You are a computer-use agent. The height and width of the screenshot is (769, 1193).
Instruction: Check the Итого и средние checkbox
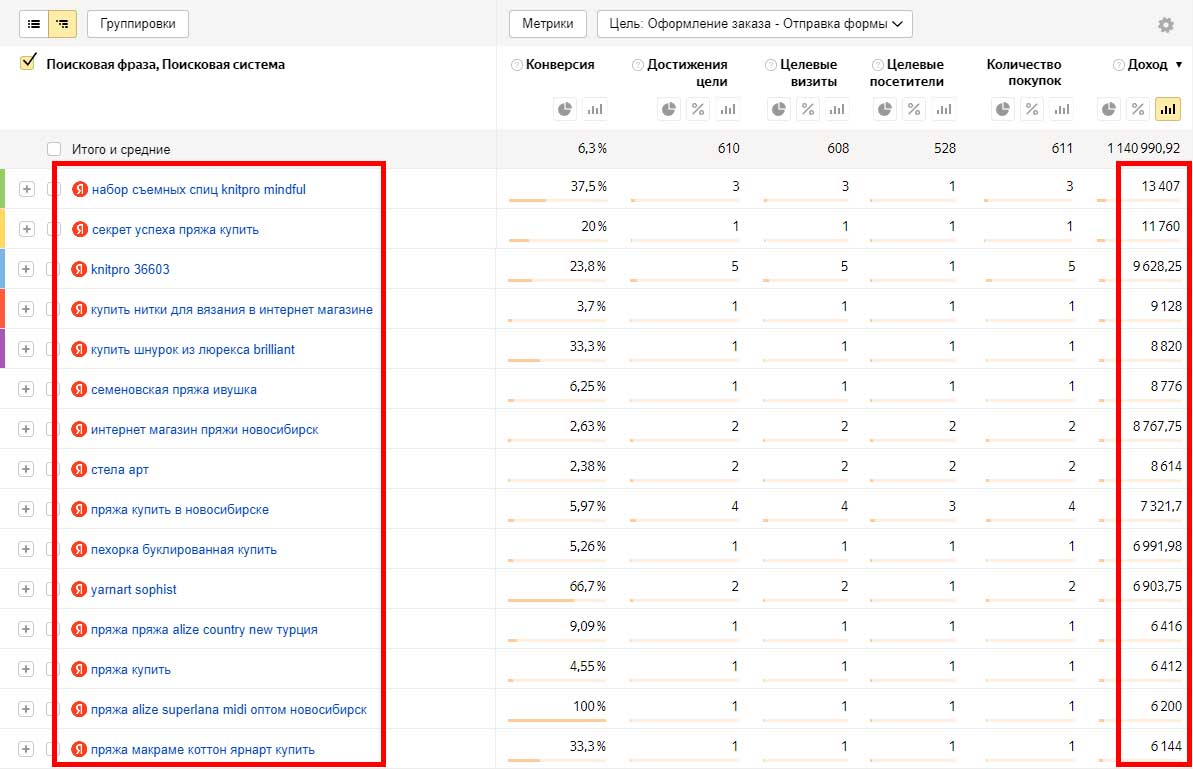(x=54, y=149)
